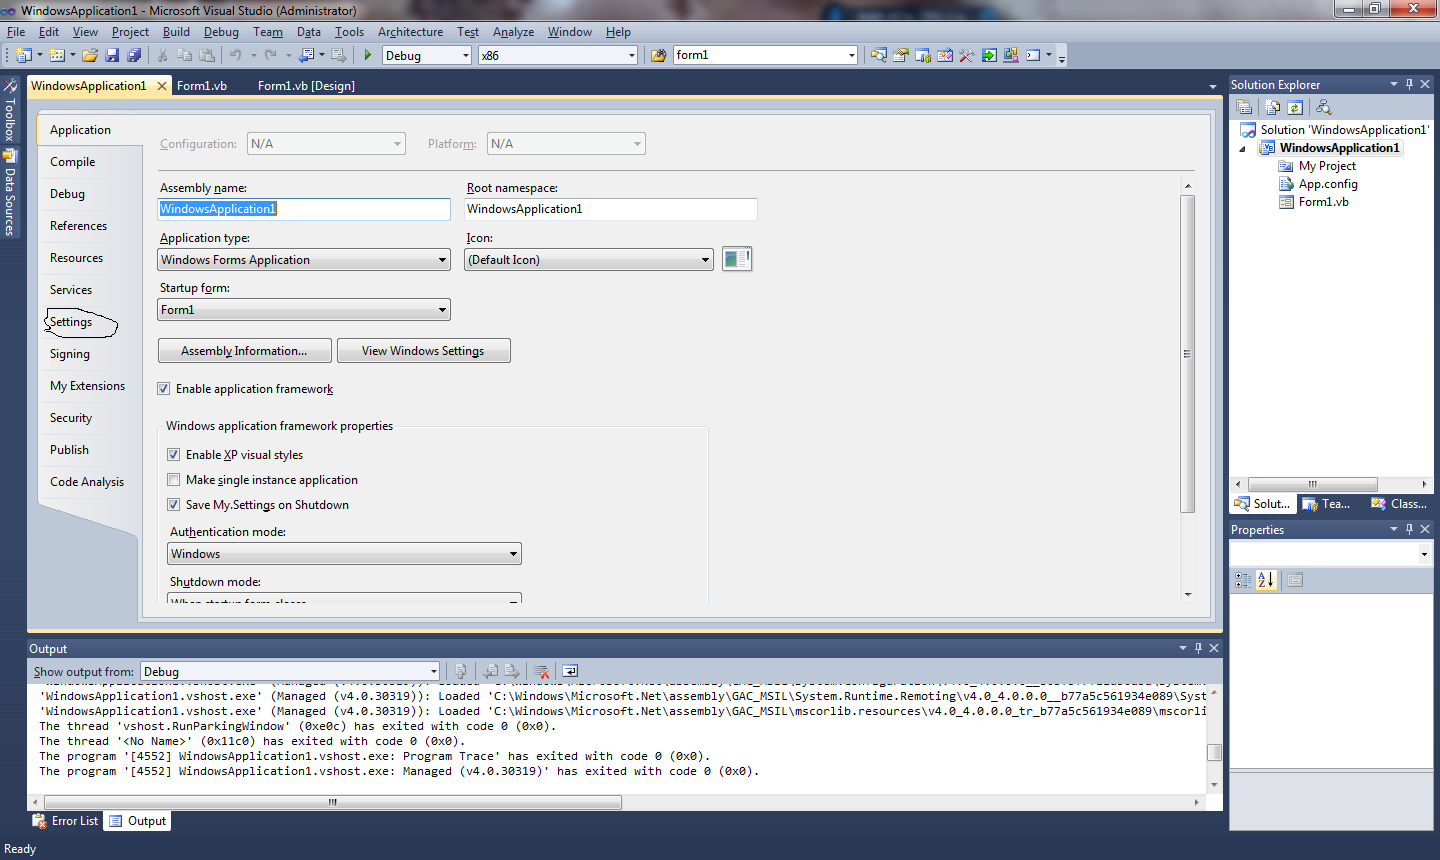The image size is (1440, 860).
Task: Toggle Enable XP visual styles checkbox
Action: click(174, 454)
